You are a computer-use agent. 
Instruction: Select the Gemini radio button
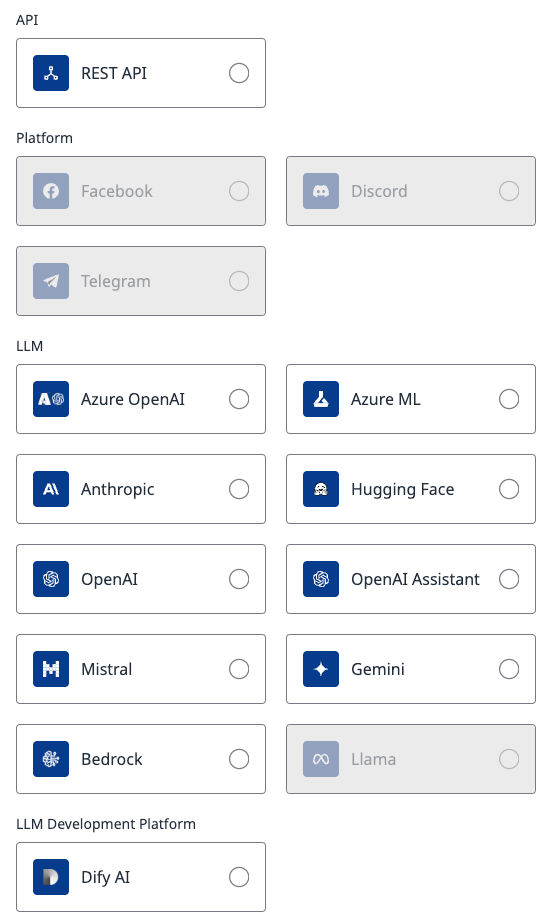click(x=509, y=669)
